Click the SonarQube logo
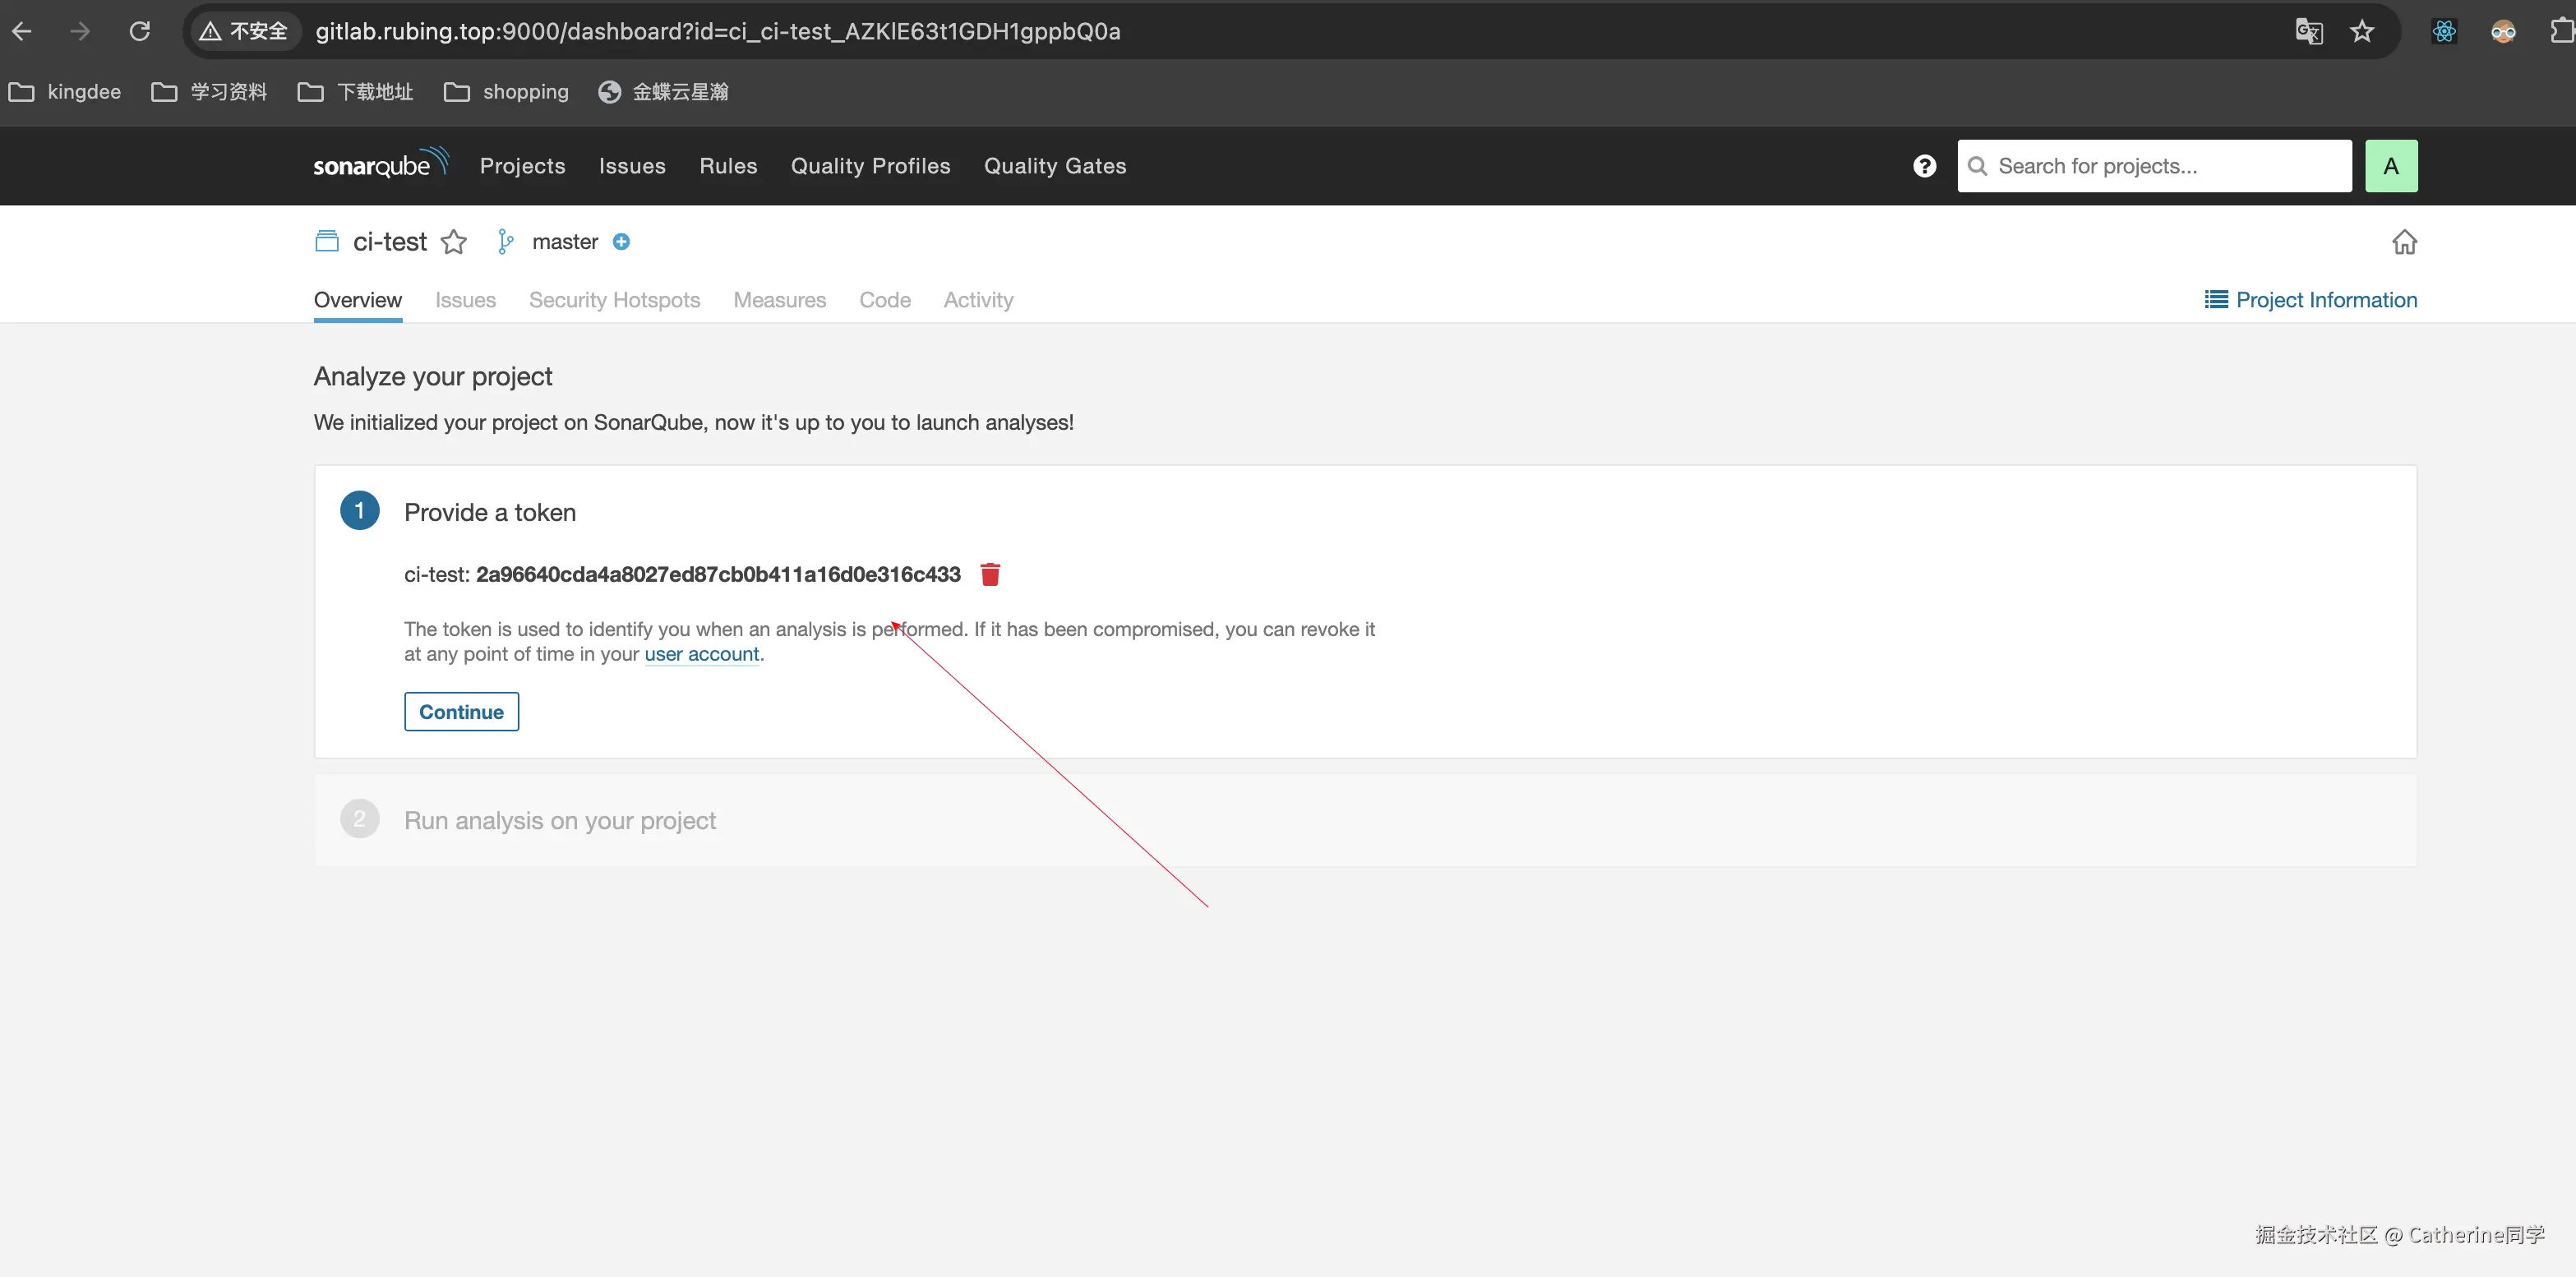2576x1277 pixels. (x=380, y=165)
